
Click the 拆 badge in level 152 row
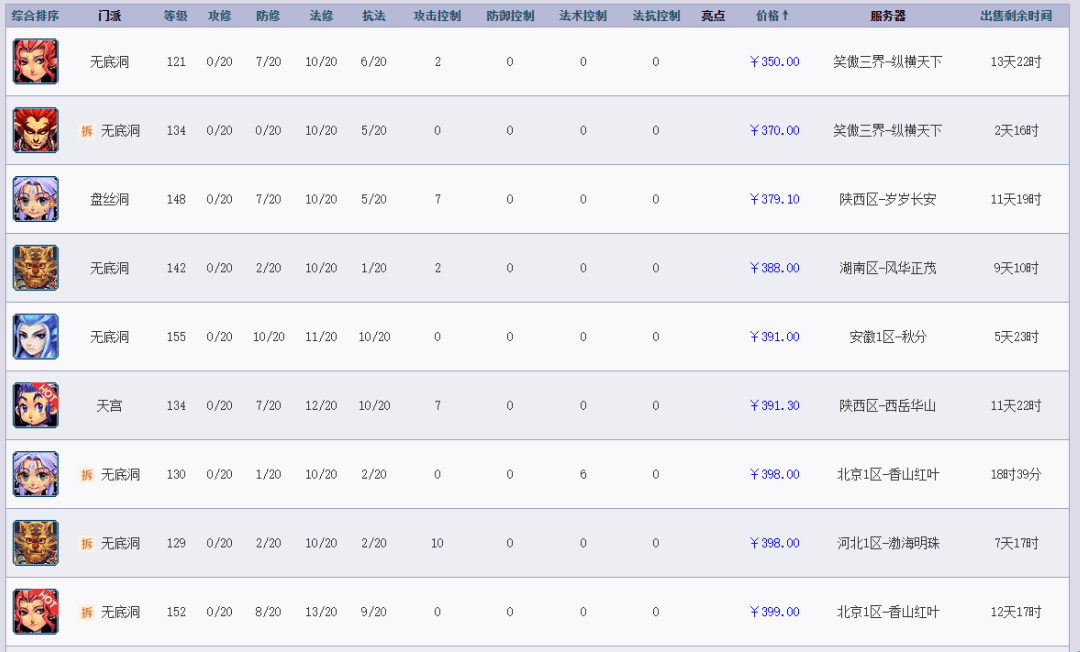click(x=87, y=613)
